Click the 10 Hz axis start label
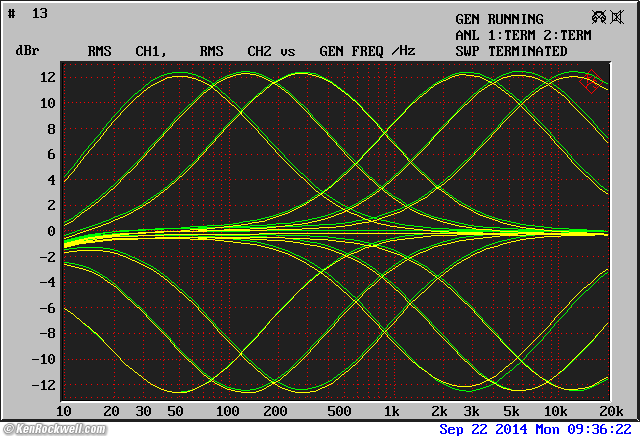Screen dimensions: 640x436 64,411
